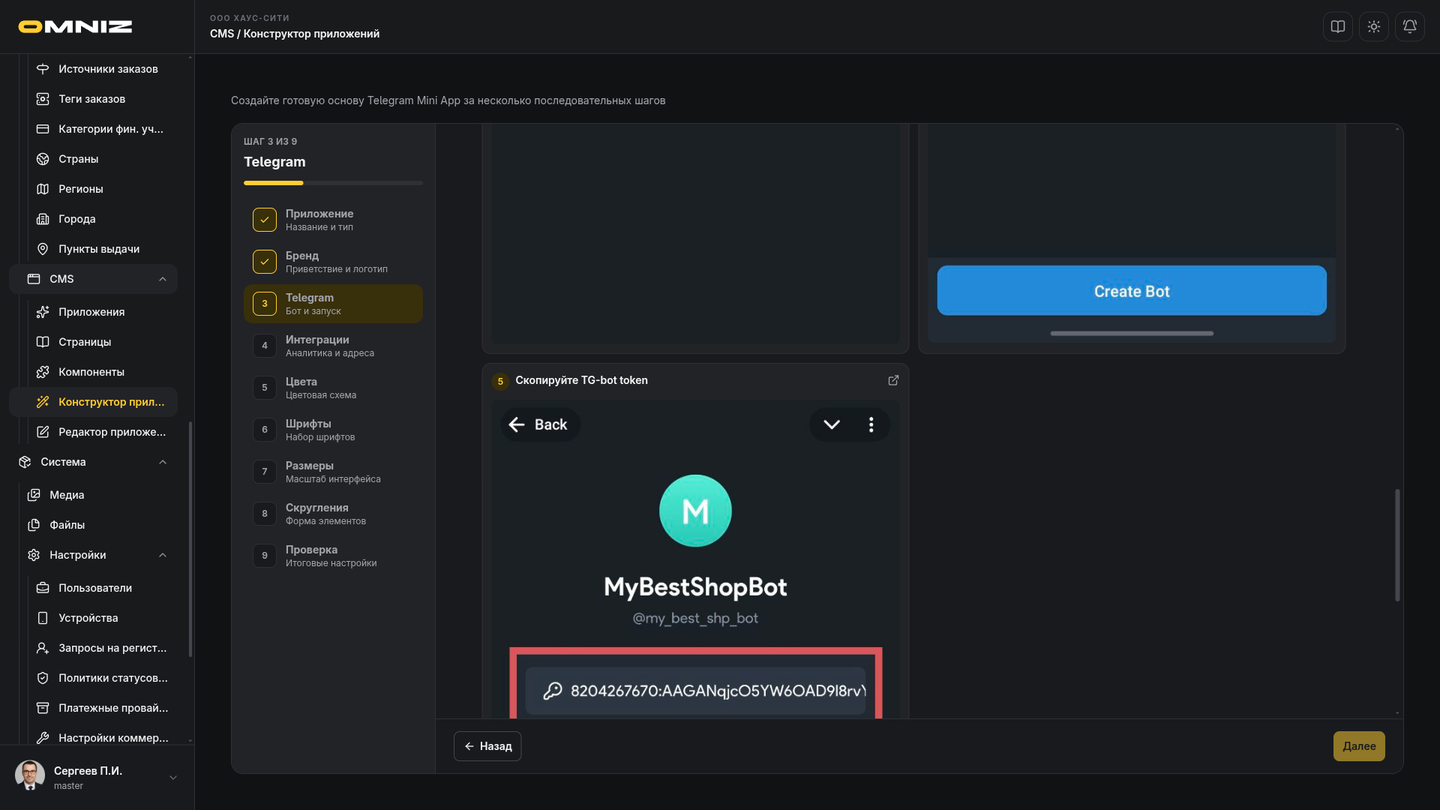Go to step Приложение Название и тип
Screen dimensions: 1440x810
[333, 220]
